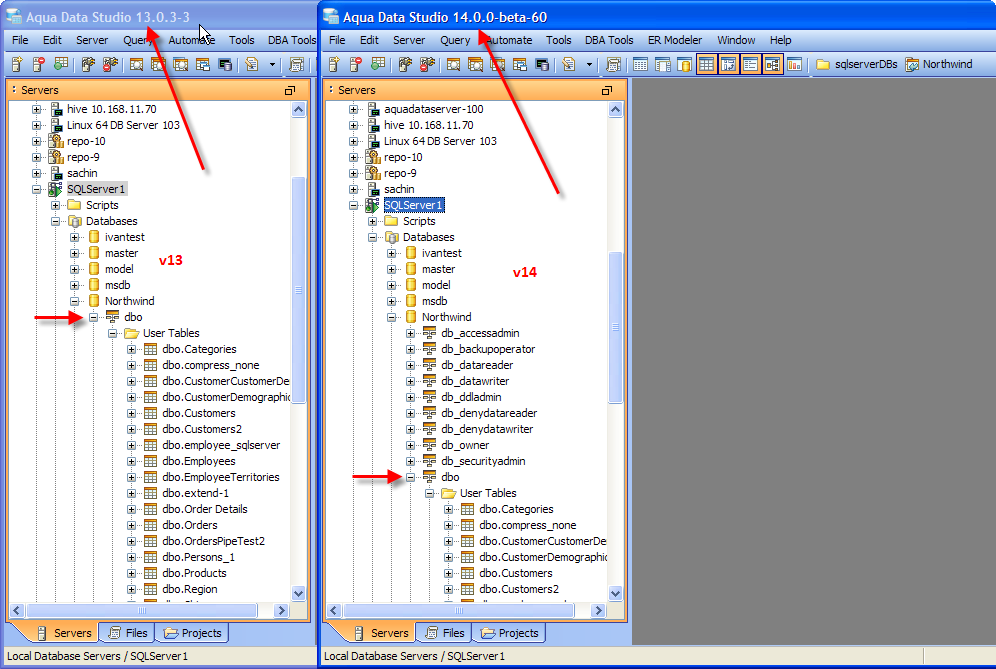Click disconnect server icon in v13 toolbar
This screenshot has height=669, width=996.
pos(111,64)
